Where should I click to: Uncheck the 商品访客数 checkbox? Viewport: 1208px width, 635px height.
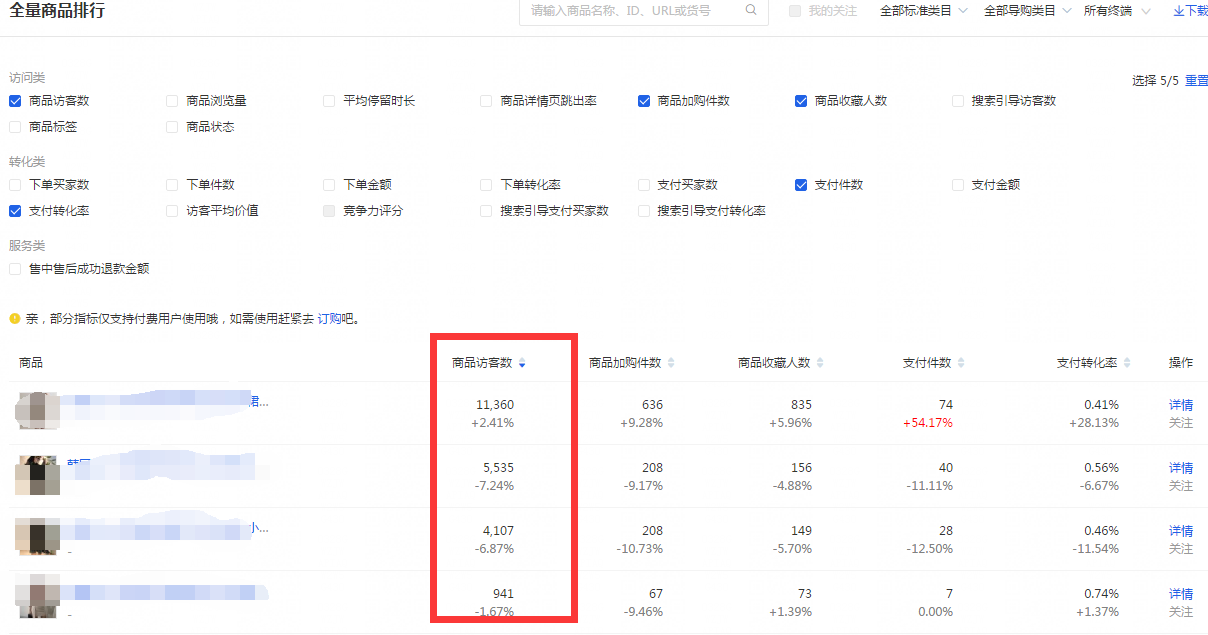coord(15,101)
